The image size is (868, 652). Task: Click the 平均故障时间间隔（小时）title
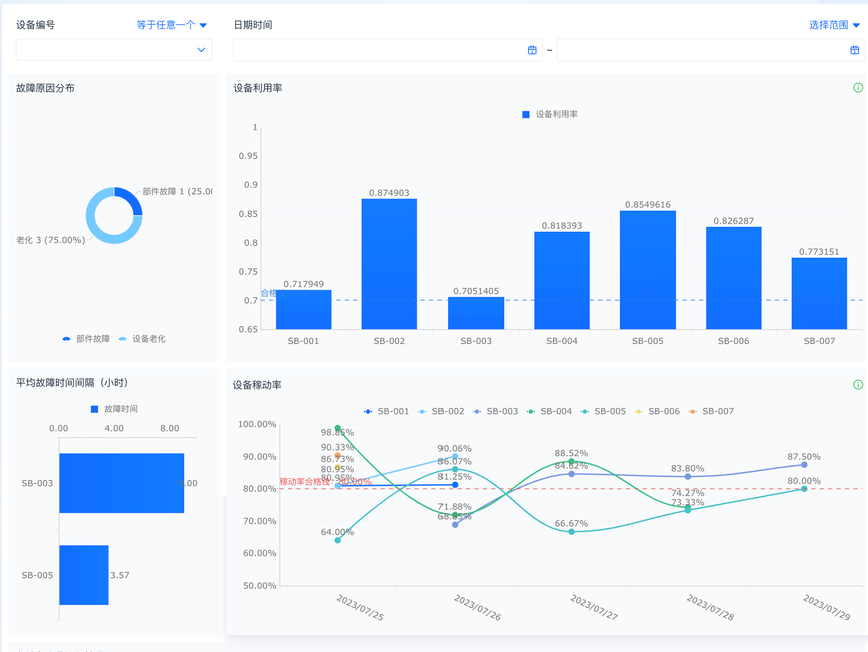[x=72, y=382]
